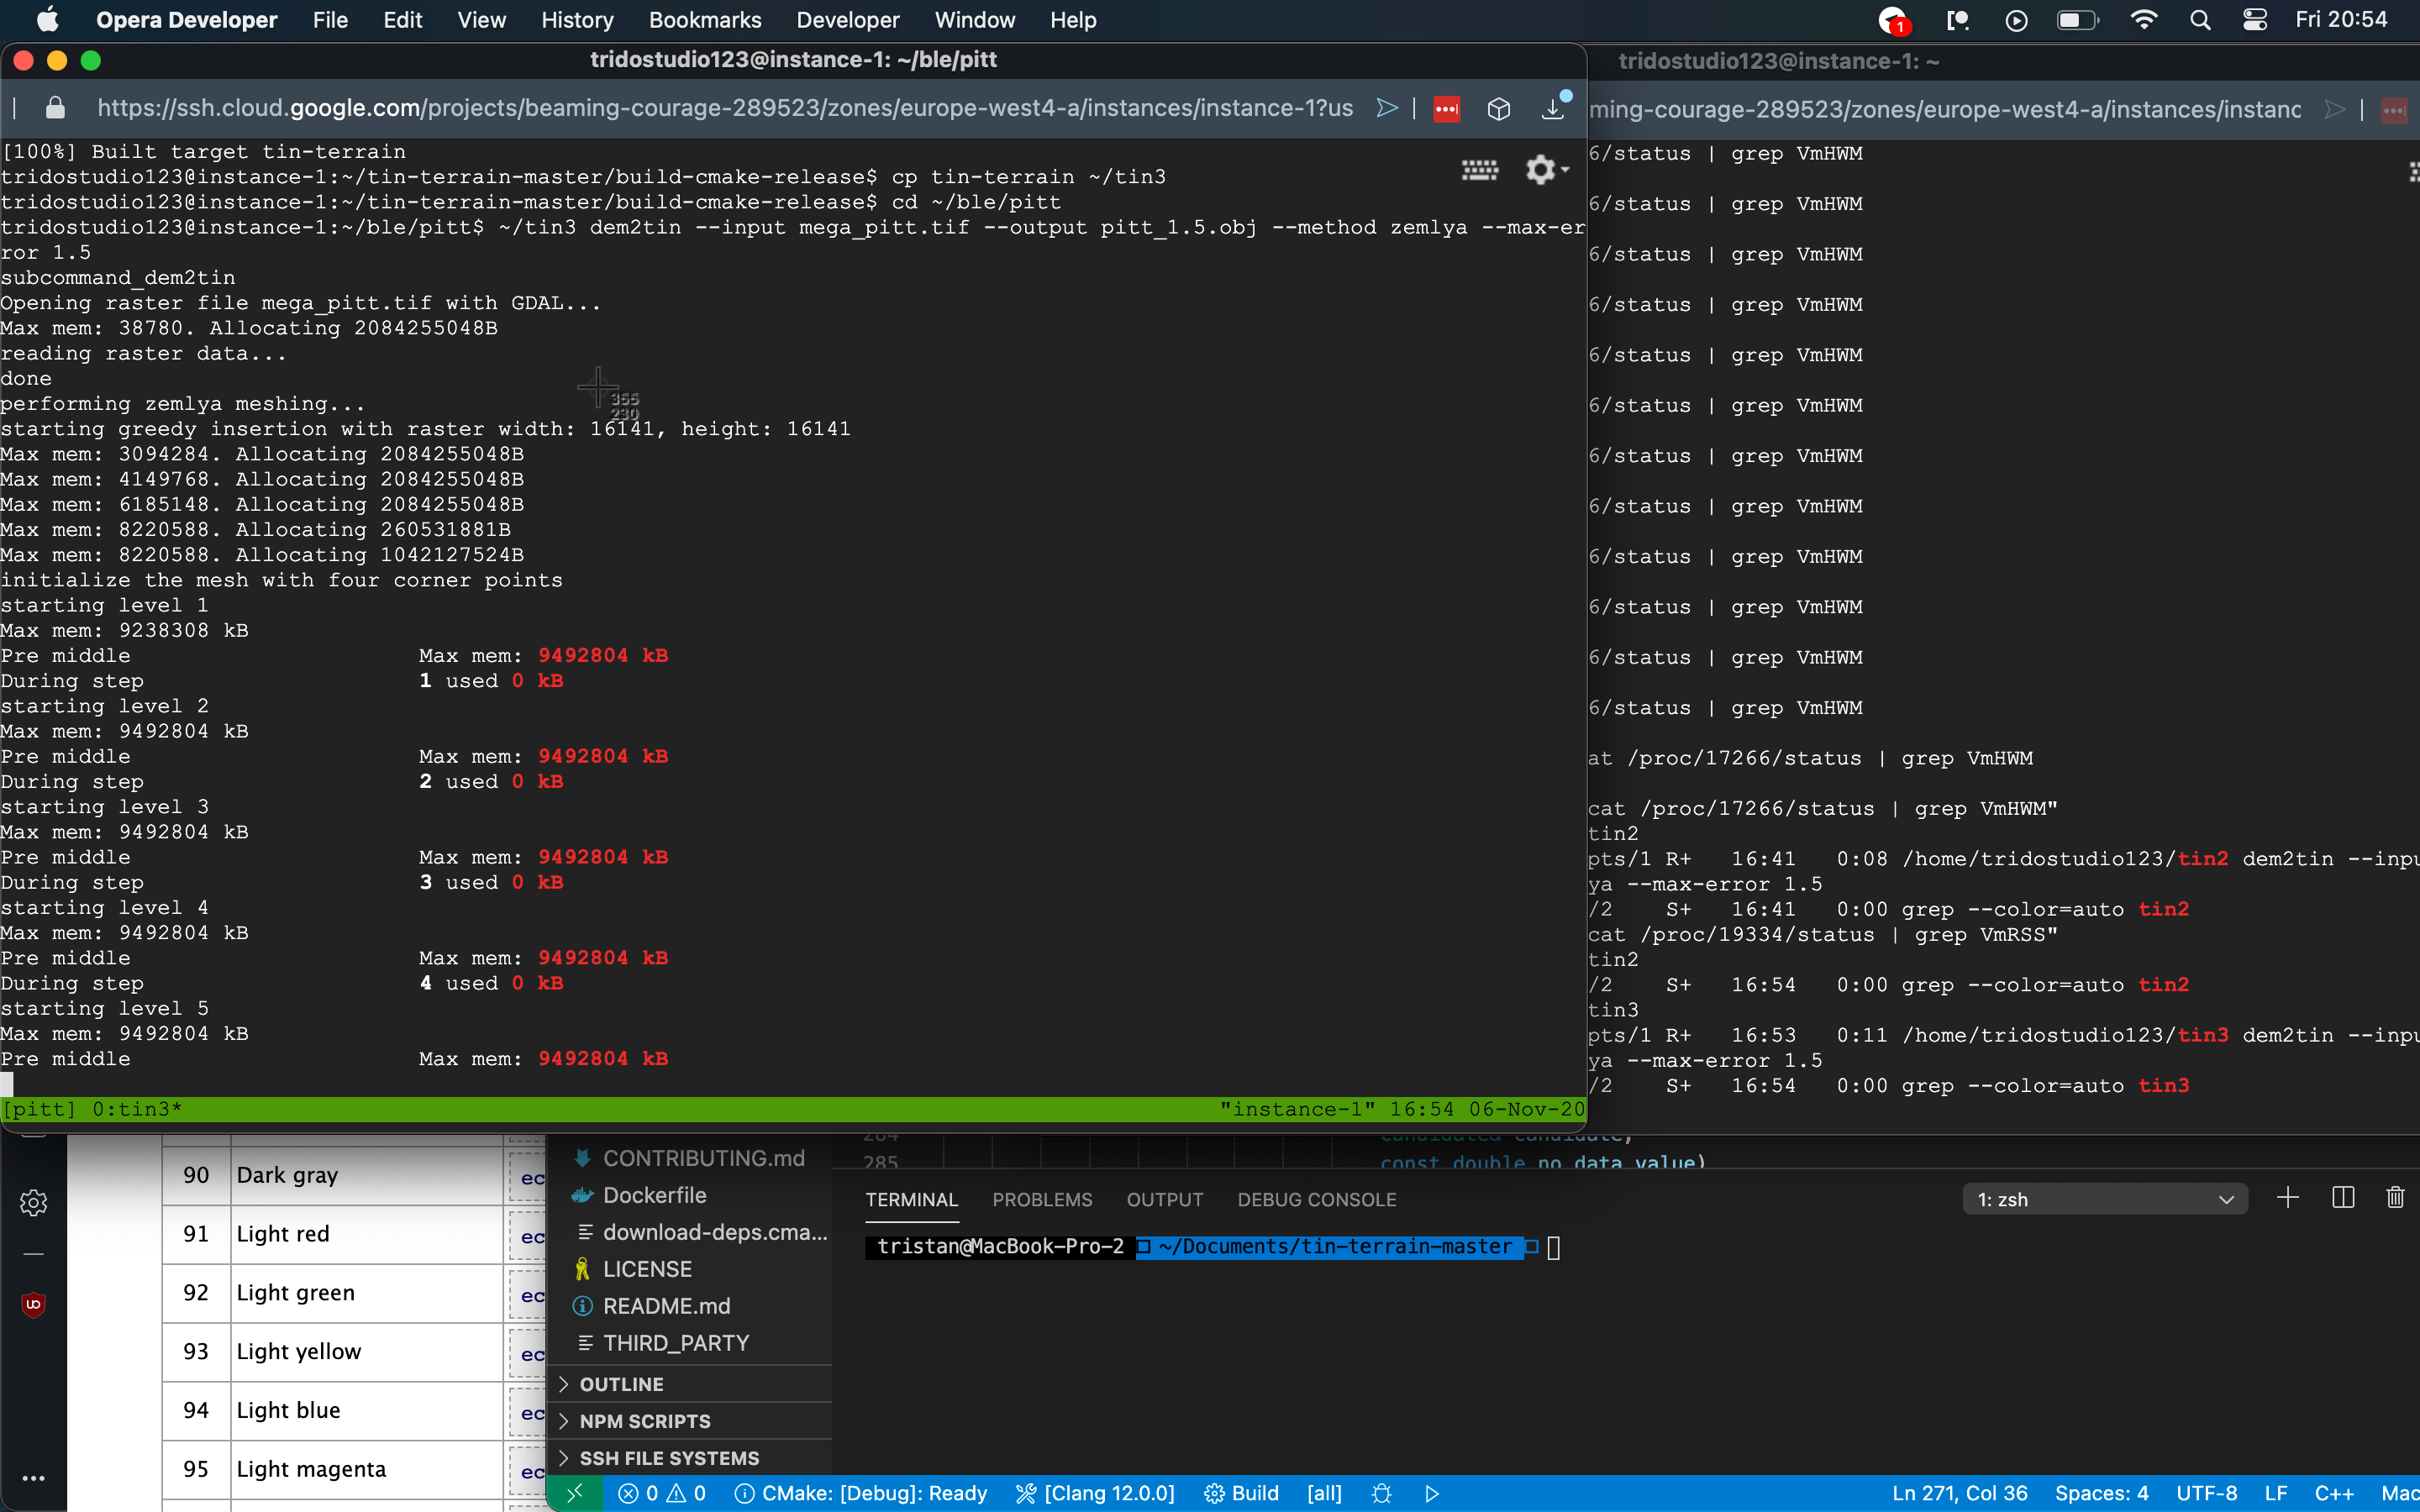Open the downloads icon in address bar
Image resolution: width=2420 pixels, height=1512 pixels.
(x=1553, y=109)
